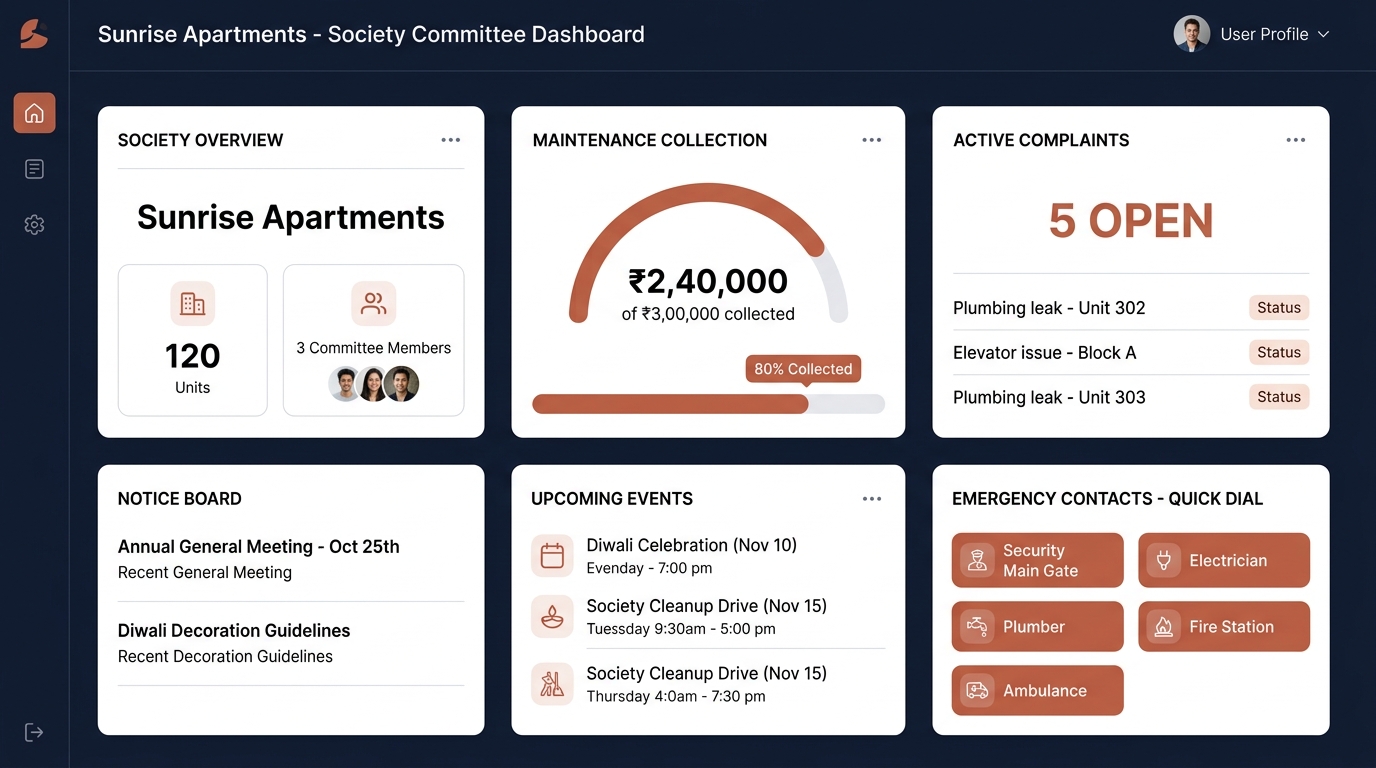1376x768 pixels.
Task: Click the ₹2,40,000 collected amount
Action: tap(708, 282)
